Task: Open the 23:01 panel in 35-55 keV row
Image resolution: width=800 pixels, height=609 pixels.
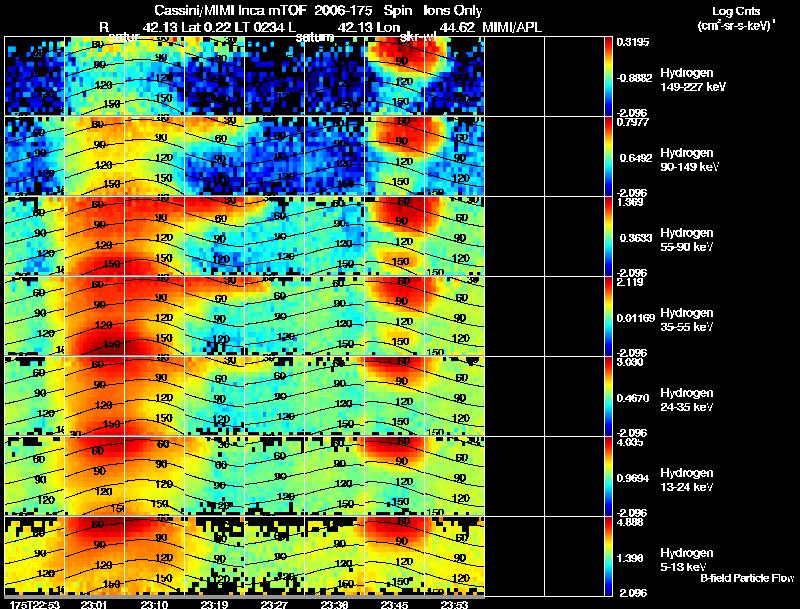Action: coord(94,316)
